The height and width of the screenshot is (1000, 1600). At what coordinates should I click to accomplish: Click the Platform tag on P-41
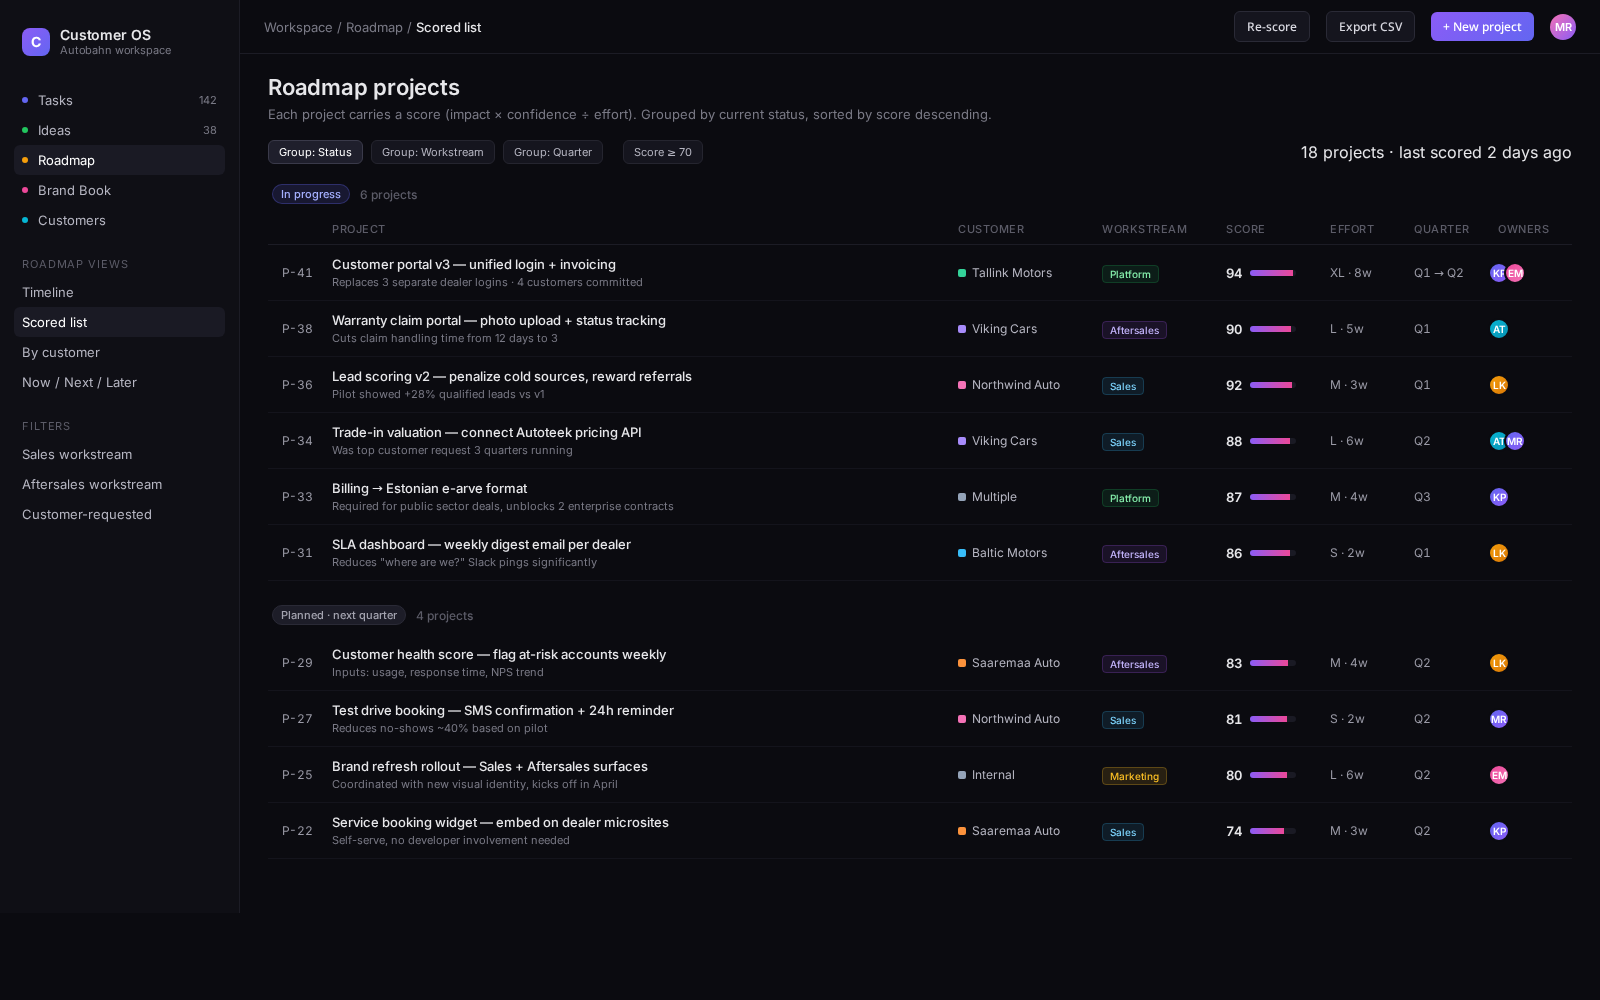click(1130, 274)
